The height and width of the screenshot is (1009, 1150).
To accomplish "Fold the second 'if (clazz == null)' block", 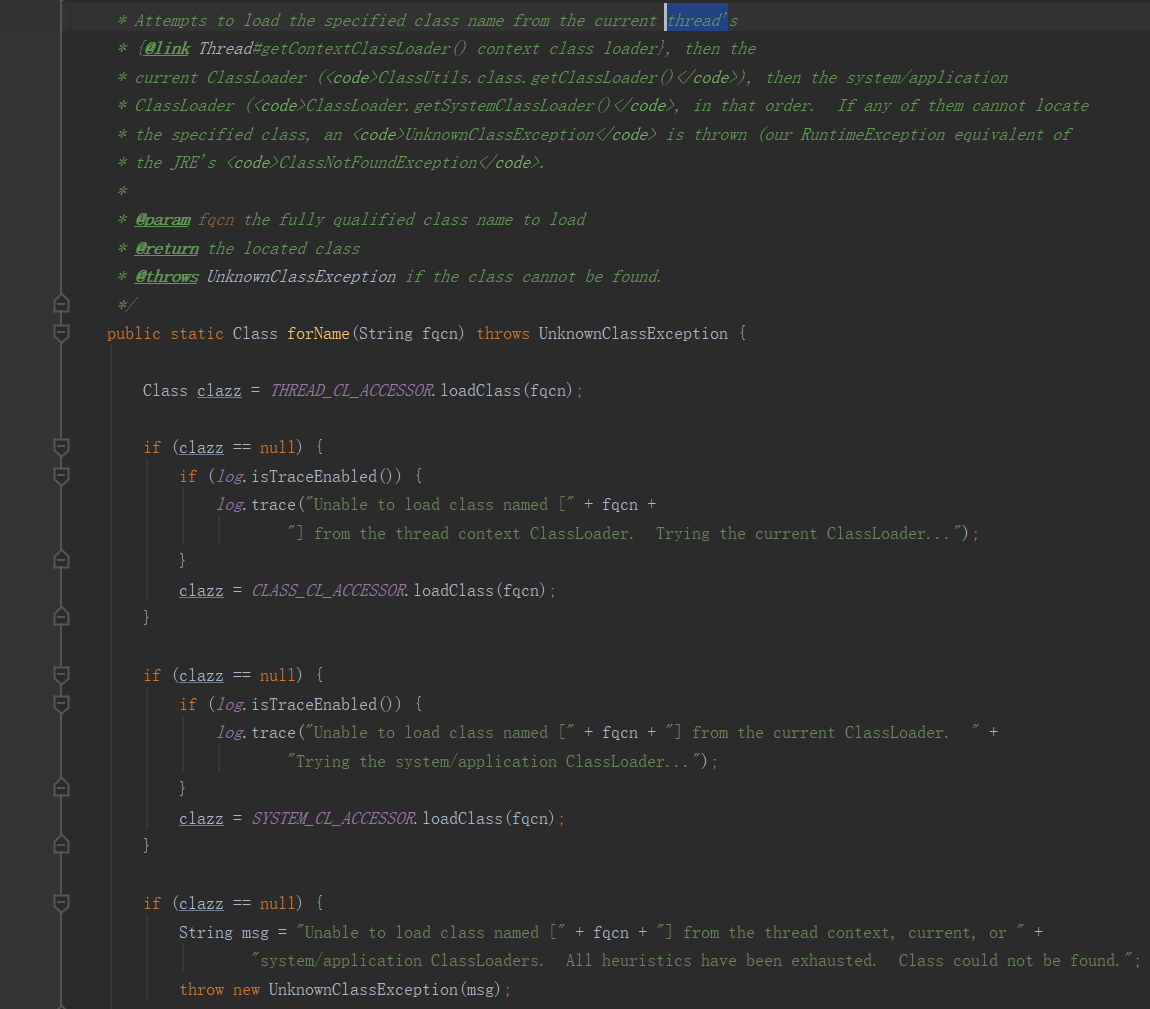I will pyautogui.click(x=61, y=675).
